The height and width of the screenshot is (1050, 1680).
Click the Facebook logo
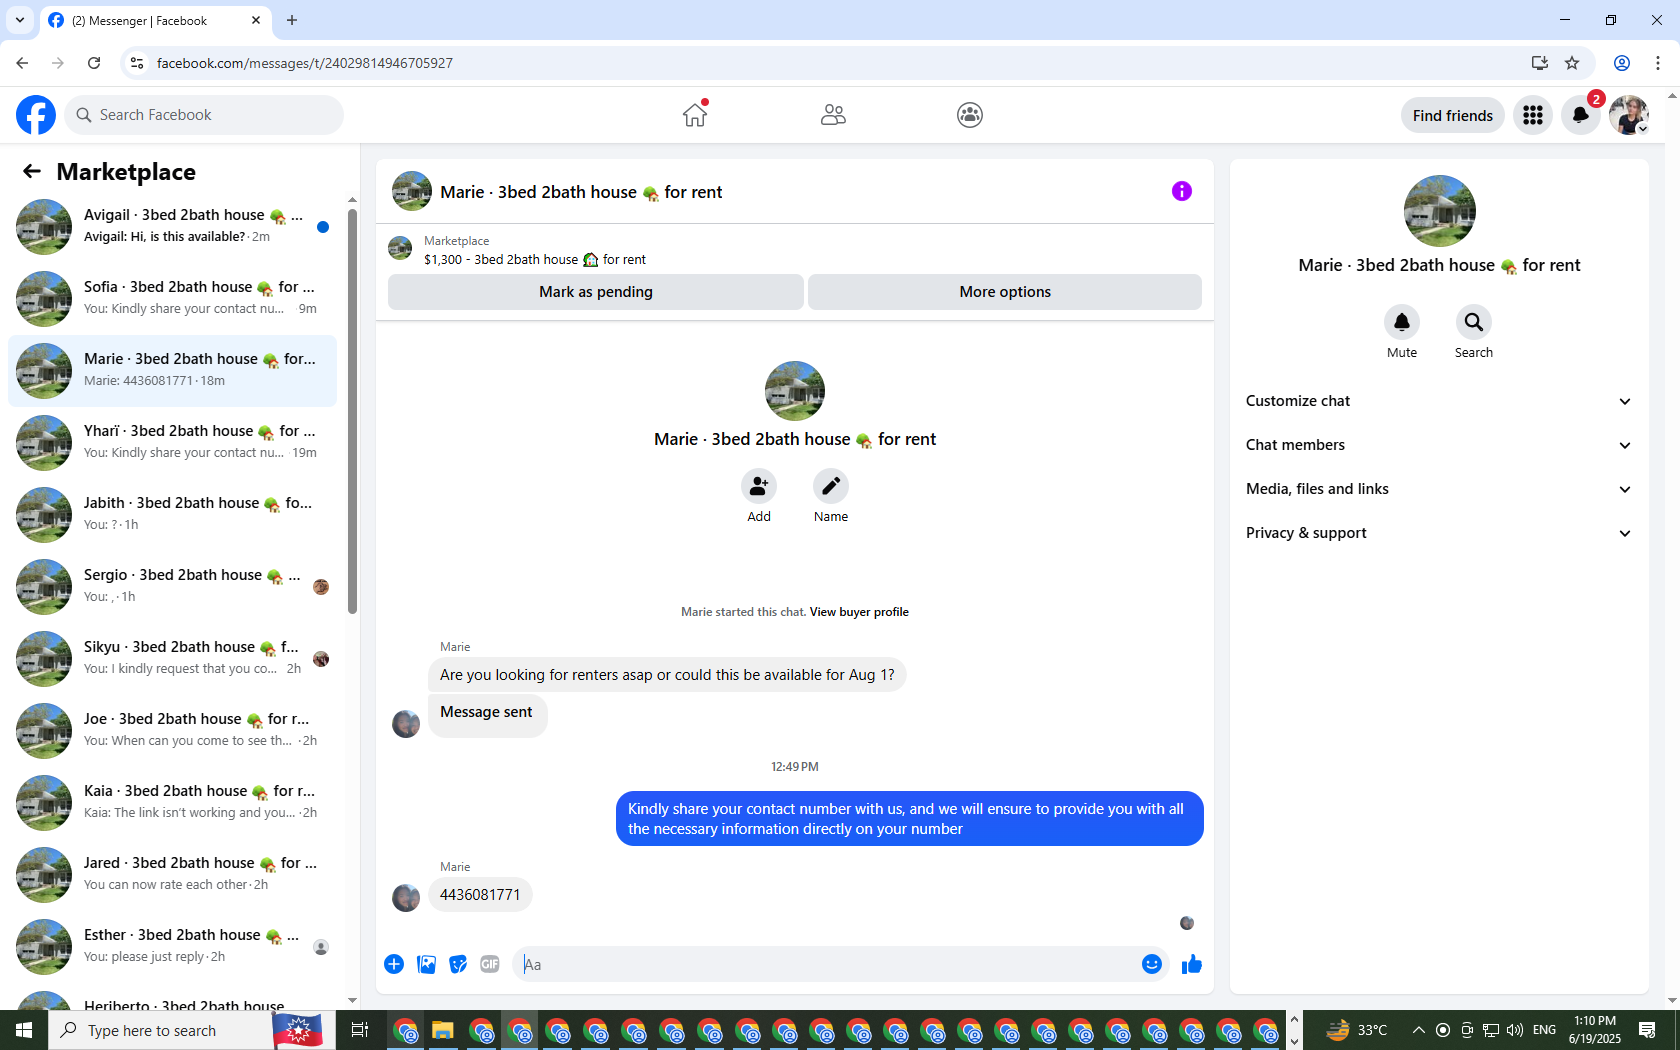pos(36,115)
